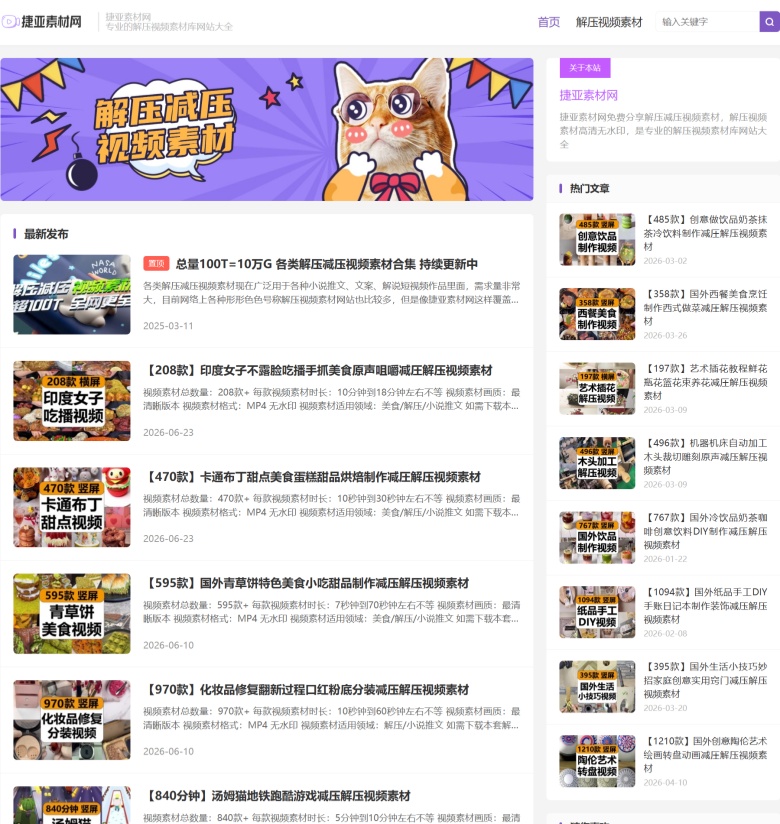Open article 【208款】印度女子不露脸吃播
The image size is (780, 824).
[318, 370]
